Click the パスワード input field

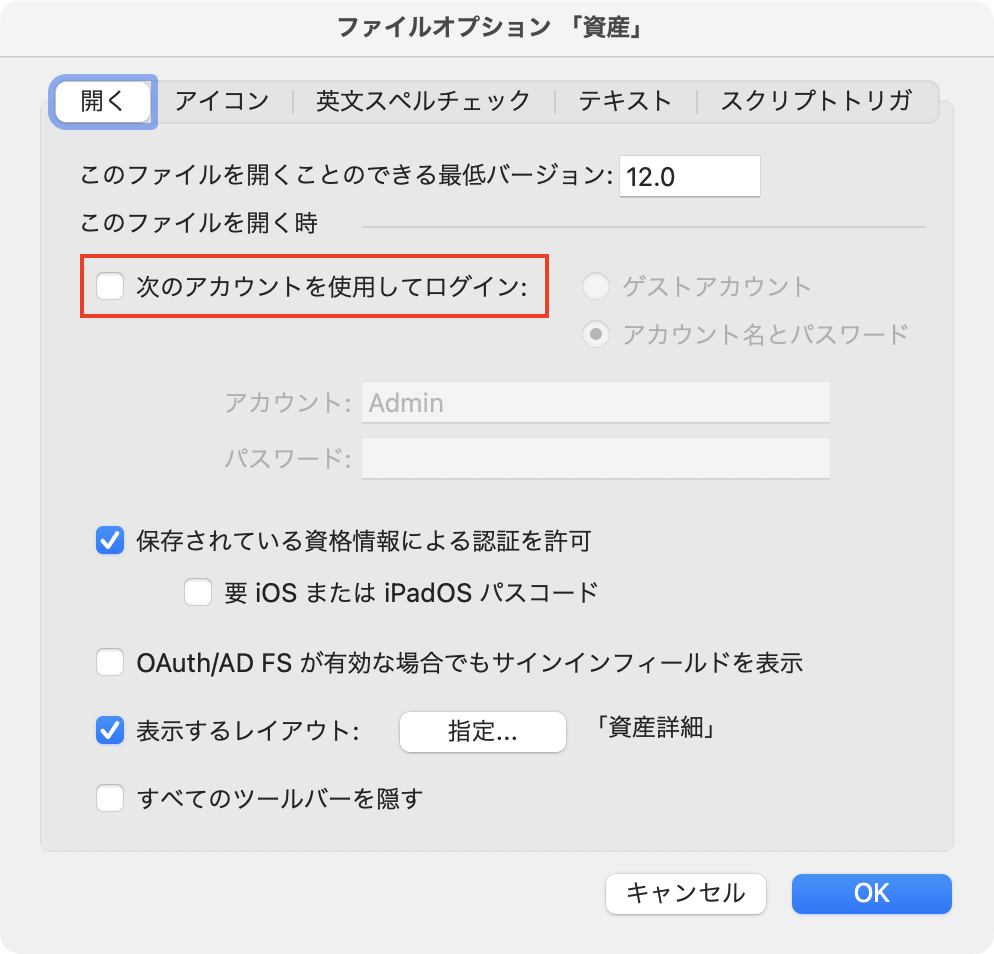pyautogui.click(x=595, y=458)
